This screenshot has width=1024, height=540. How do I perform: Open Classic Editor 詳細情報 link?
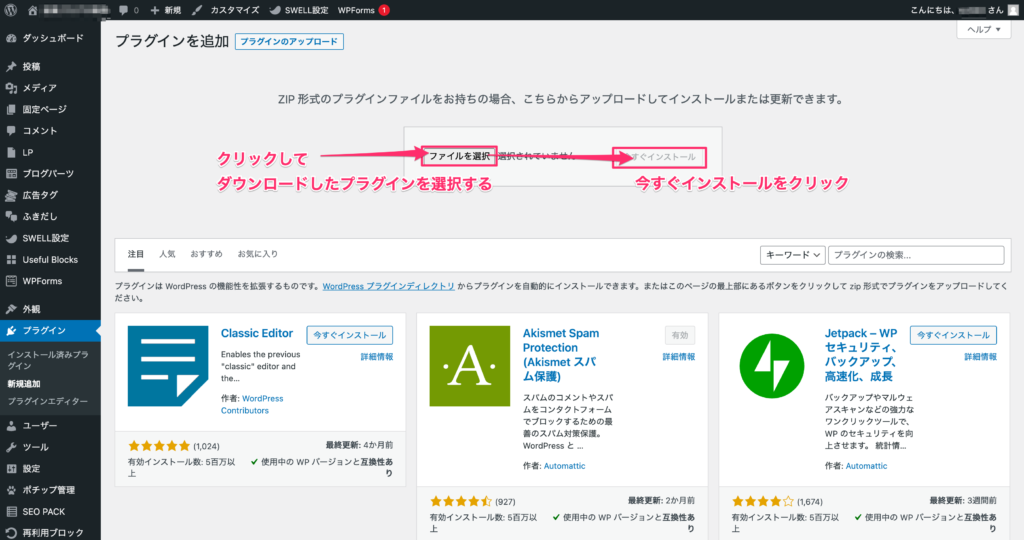click(377, 357)
